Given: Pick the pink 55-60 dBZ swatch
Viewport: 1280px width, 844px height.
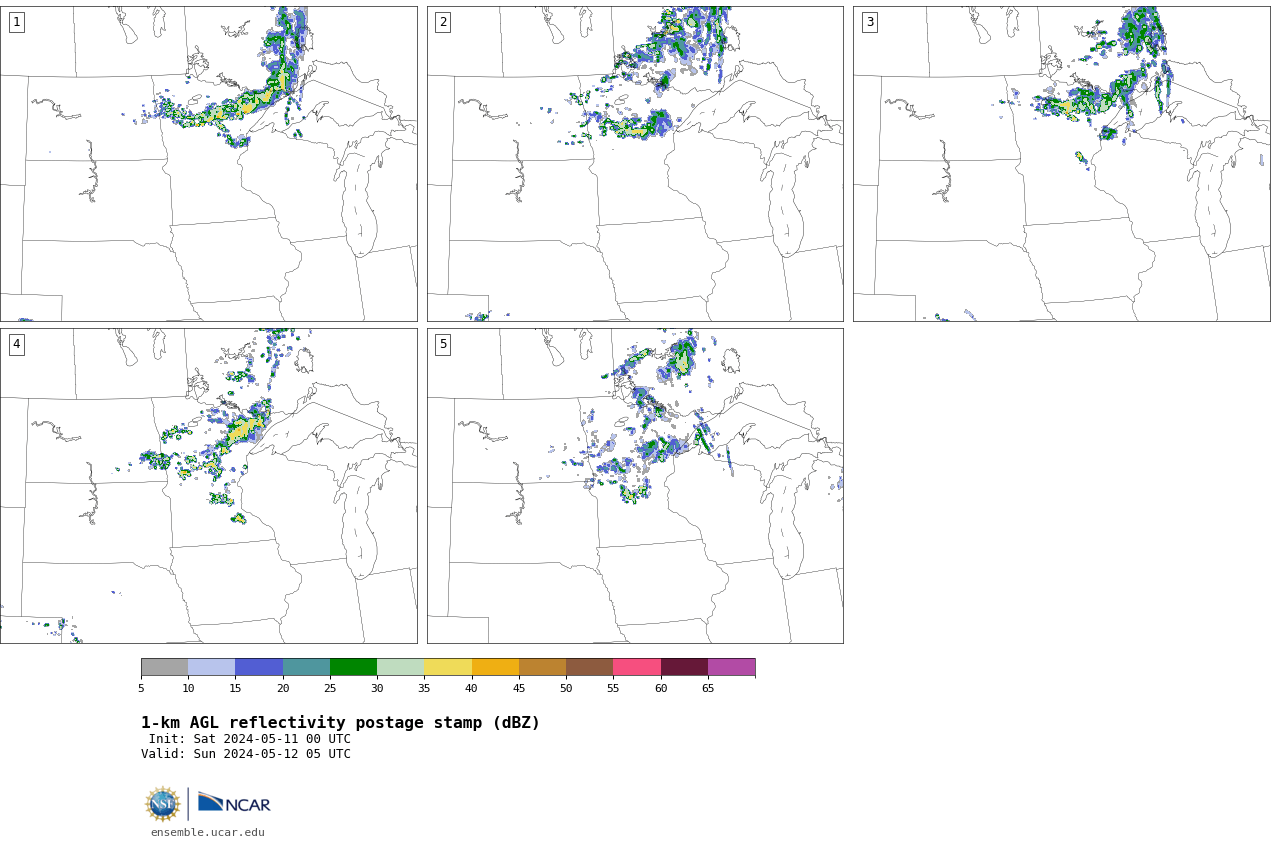Looking at the screenshot, I should click(x=637, y=667).
